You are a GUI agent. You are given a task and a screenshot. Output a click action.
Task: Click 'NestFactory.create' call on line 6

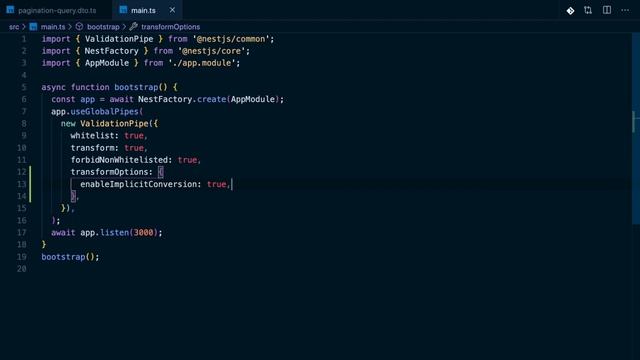coord(182,100)
